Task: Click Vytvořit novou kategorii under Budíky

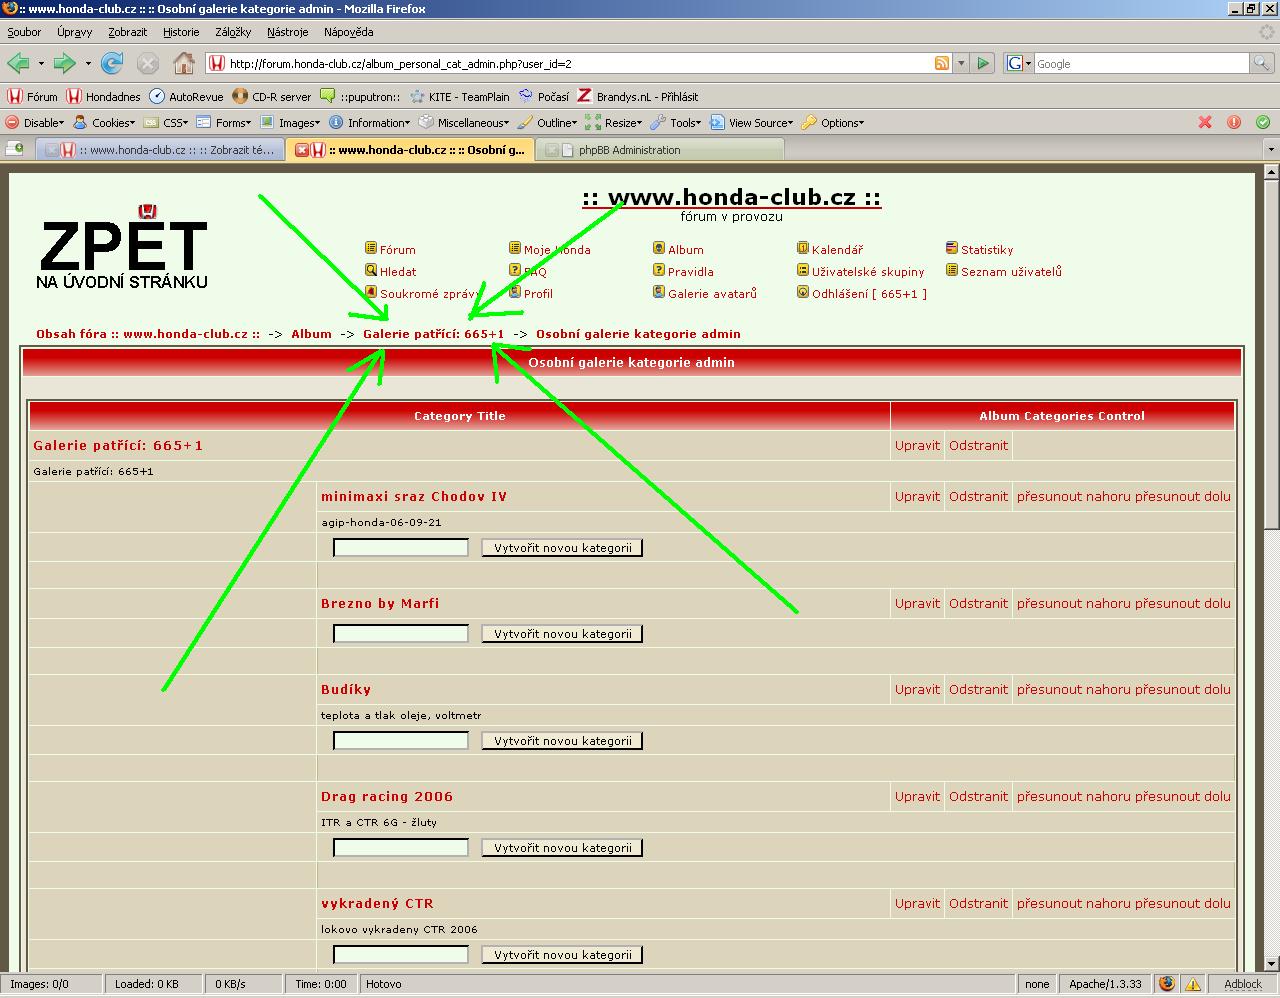Action: pos(562,741)
